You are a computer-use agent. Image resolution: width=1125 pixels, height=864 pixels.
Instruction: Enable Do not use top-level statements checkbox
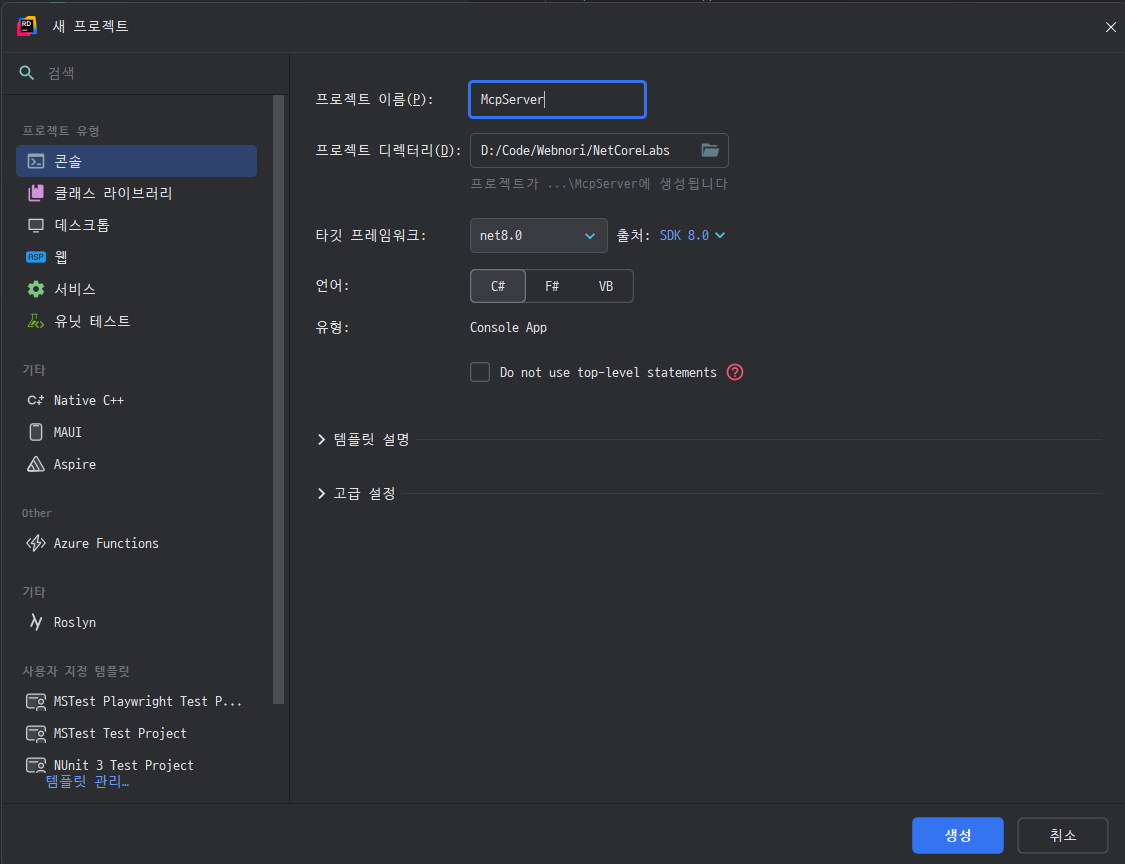(x=480, y=372)
